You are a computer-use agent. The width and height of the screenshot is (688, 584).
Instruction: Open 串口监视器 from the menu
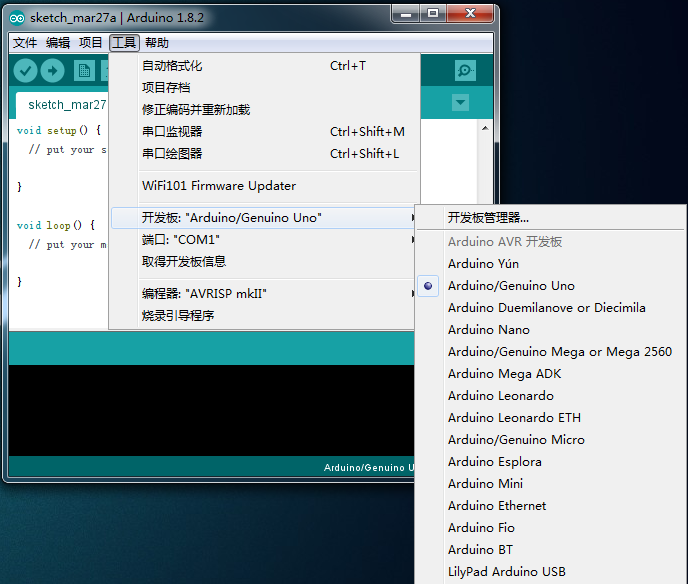click(x=263, y=132)
